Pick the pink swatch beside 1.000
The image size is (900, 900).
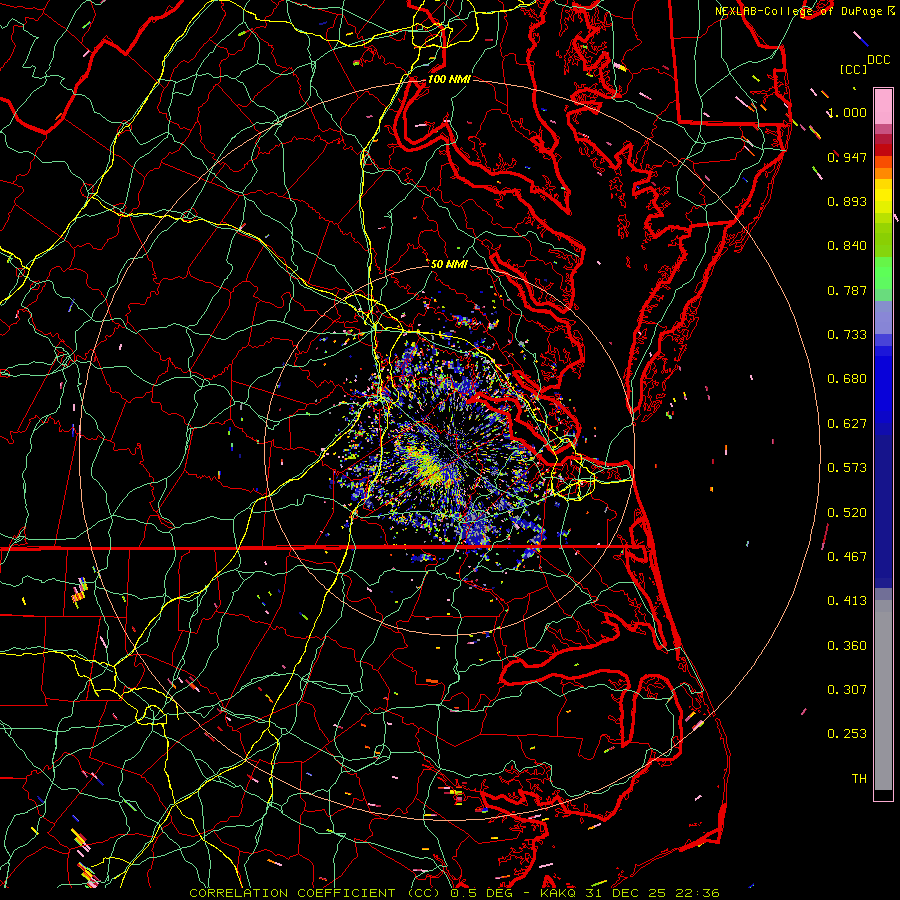883,107
